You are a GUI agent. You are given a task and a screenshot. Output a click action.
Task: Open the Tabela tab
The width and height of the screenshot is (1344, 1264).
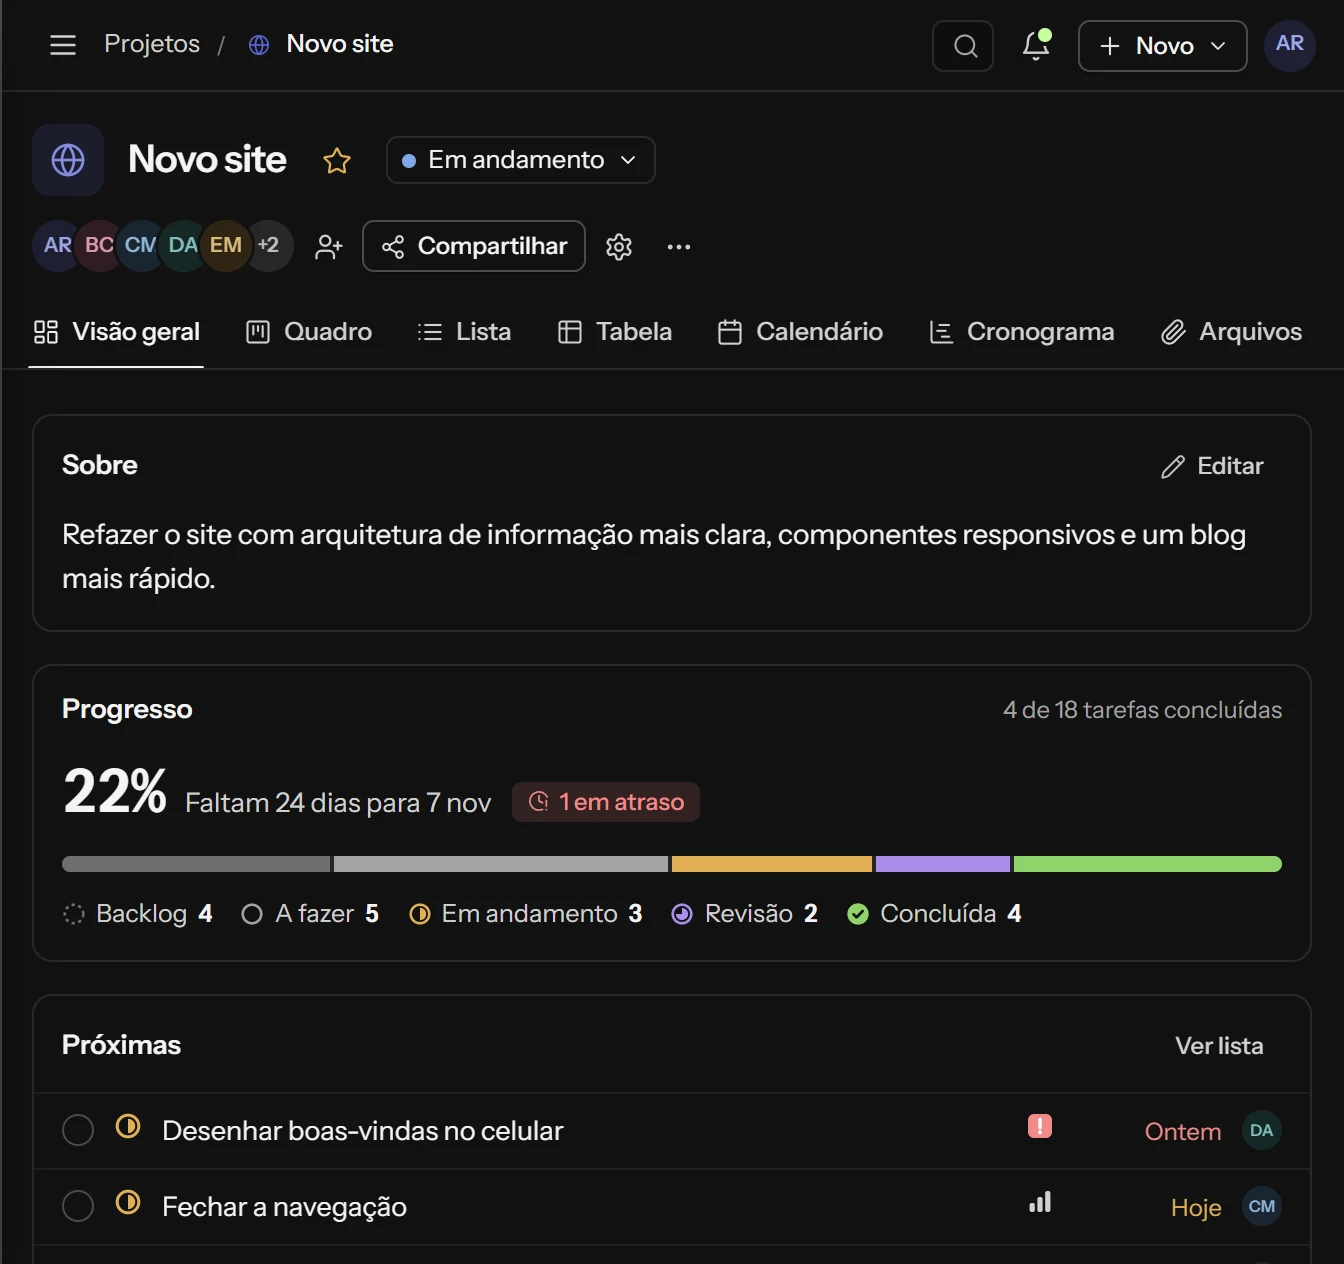[x=614, y=332]
